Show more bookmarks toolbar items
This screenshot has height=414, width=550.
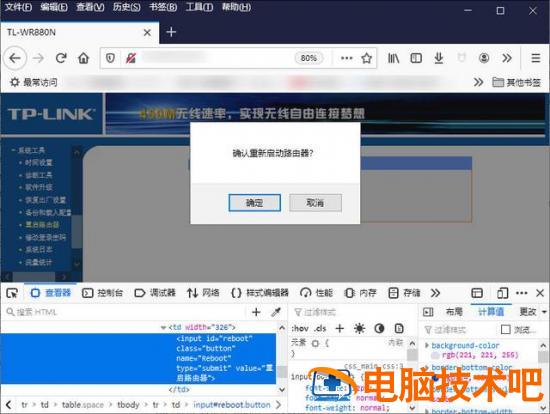[478, 82]
